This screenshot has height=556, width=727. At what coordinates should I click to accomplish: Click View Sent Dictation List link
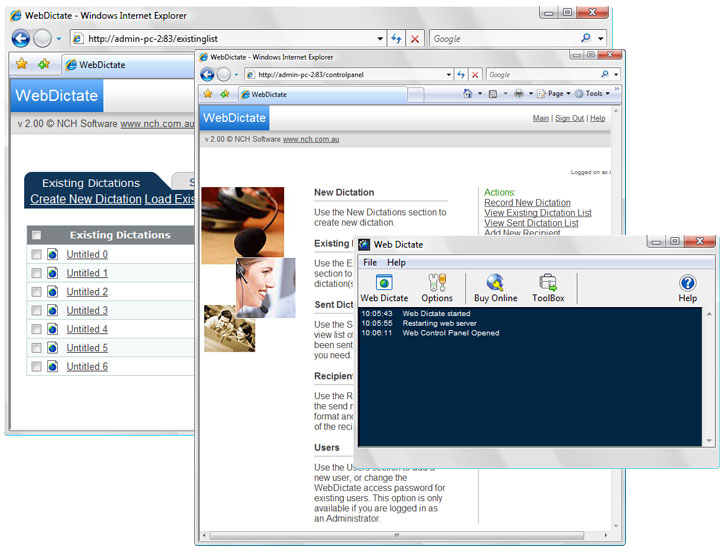coord(531,223)
